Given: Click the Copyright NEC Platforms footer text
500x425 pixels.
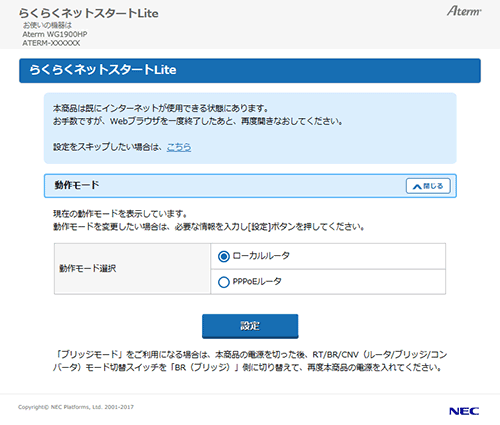Looking at the screenshot, I should pyautogui.click(x=76, y=407).
